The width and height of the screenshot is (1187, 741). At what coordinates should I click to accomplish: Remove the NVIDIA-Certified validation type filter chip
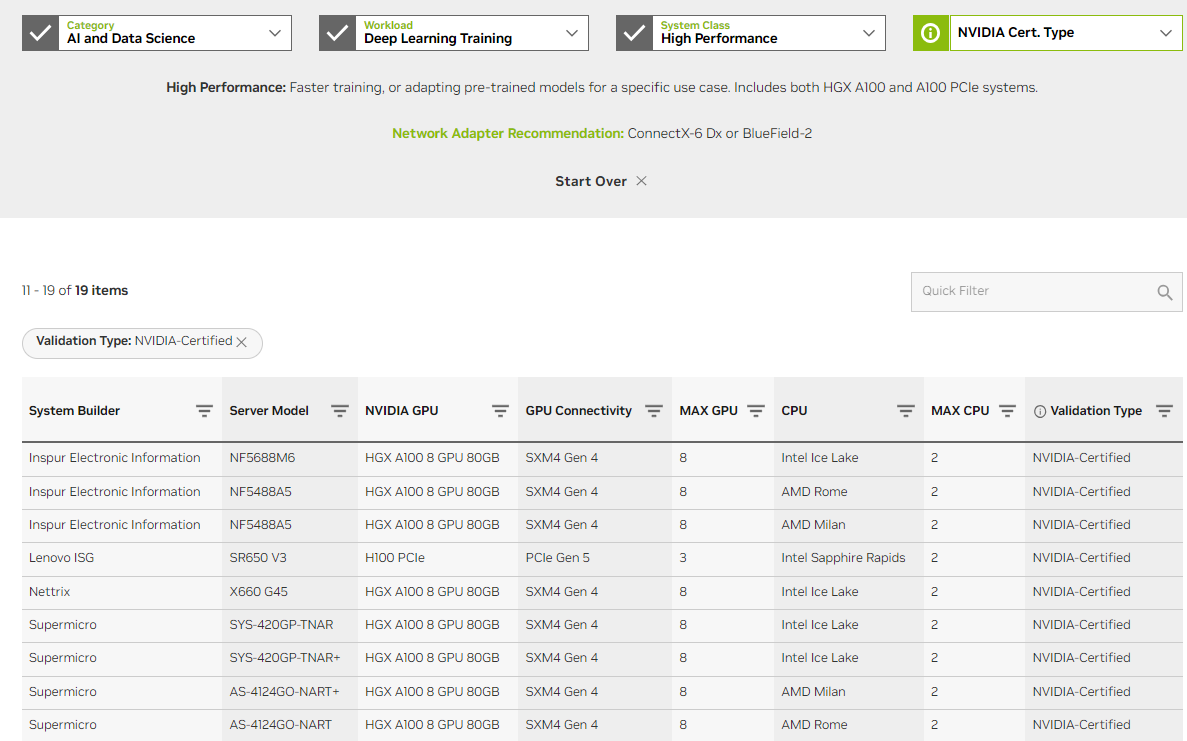[x=241, y=342]
